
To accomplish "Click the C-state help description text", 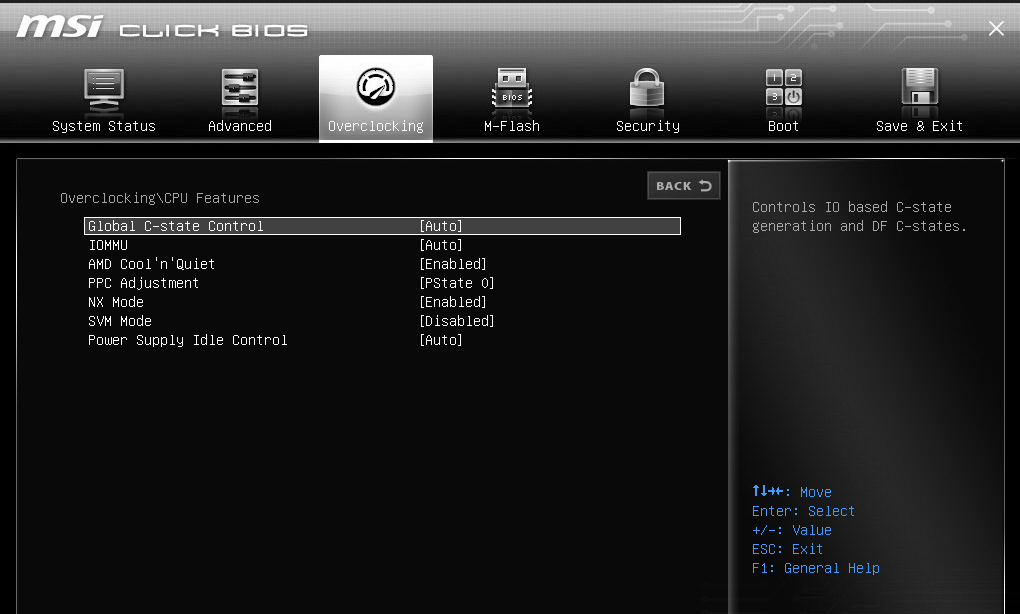I will point(859,217).
